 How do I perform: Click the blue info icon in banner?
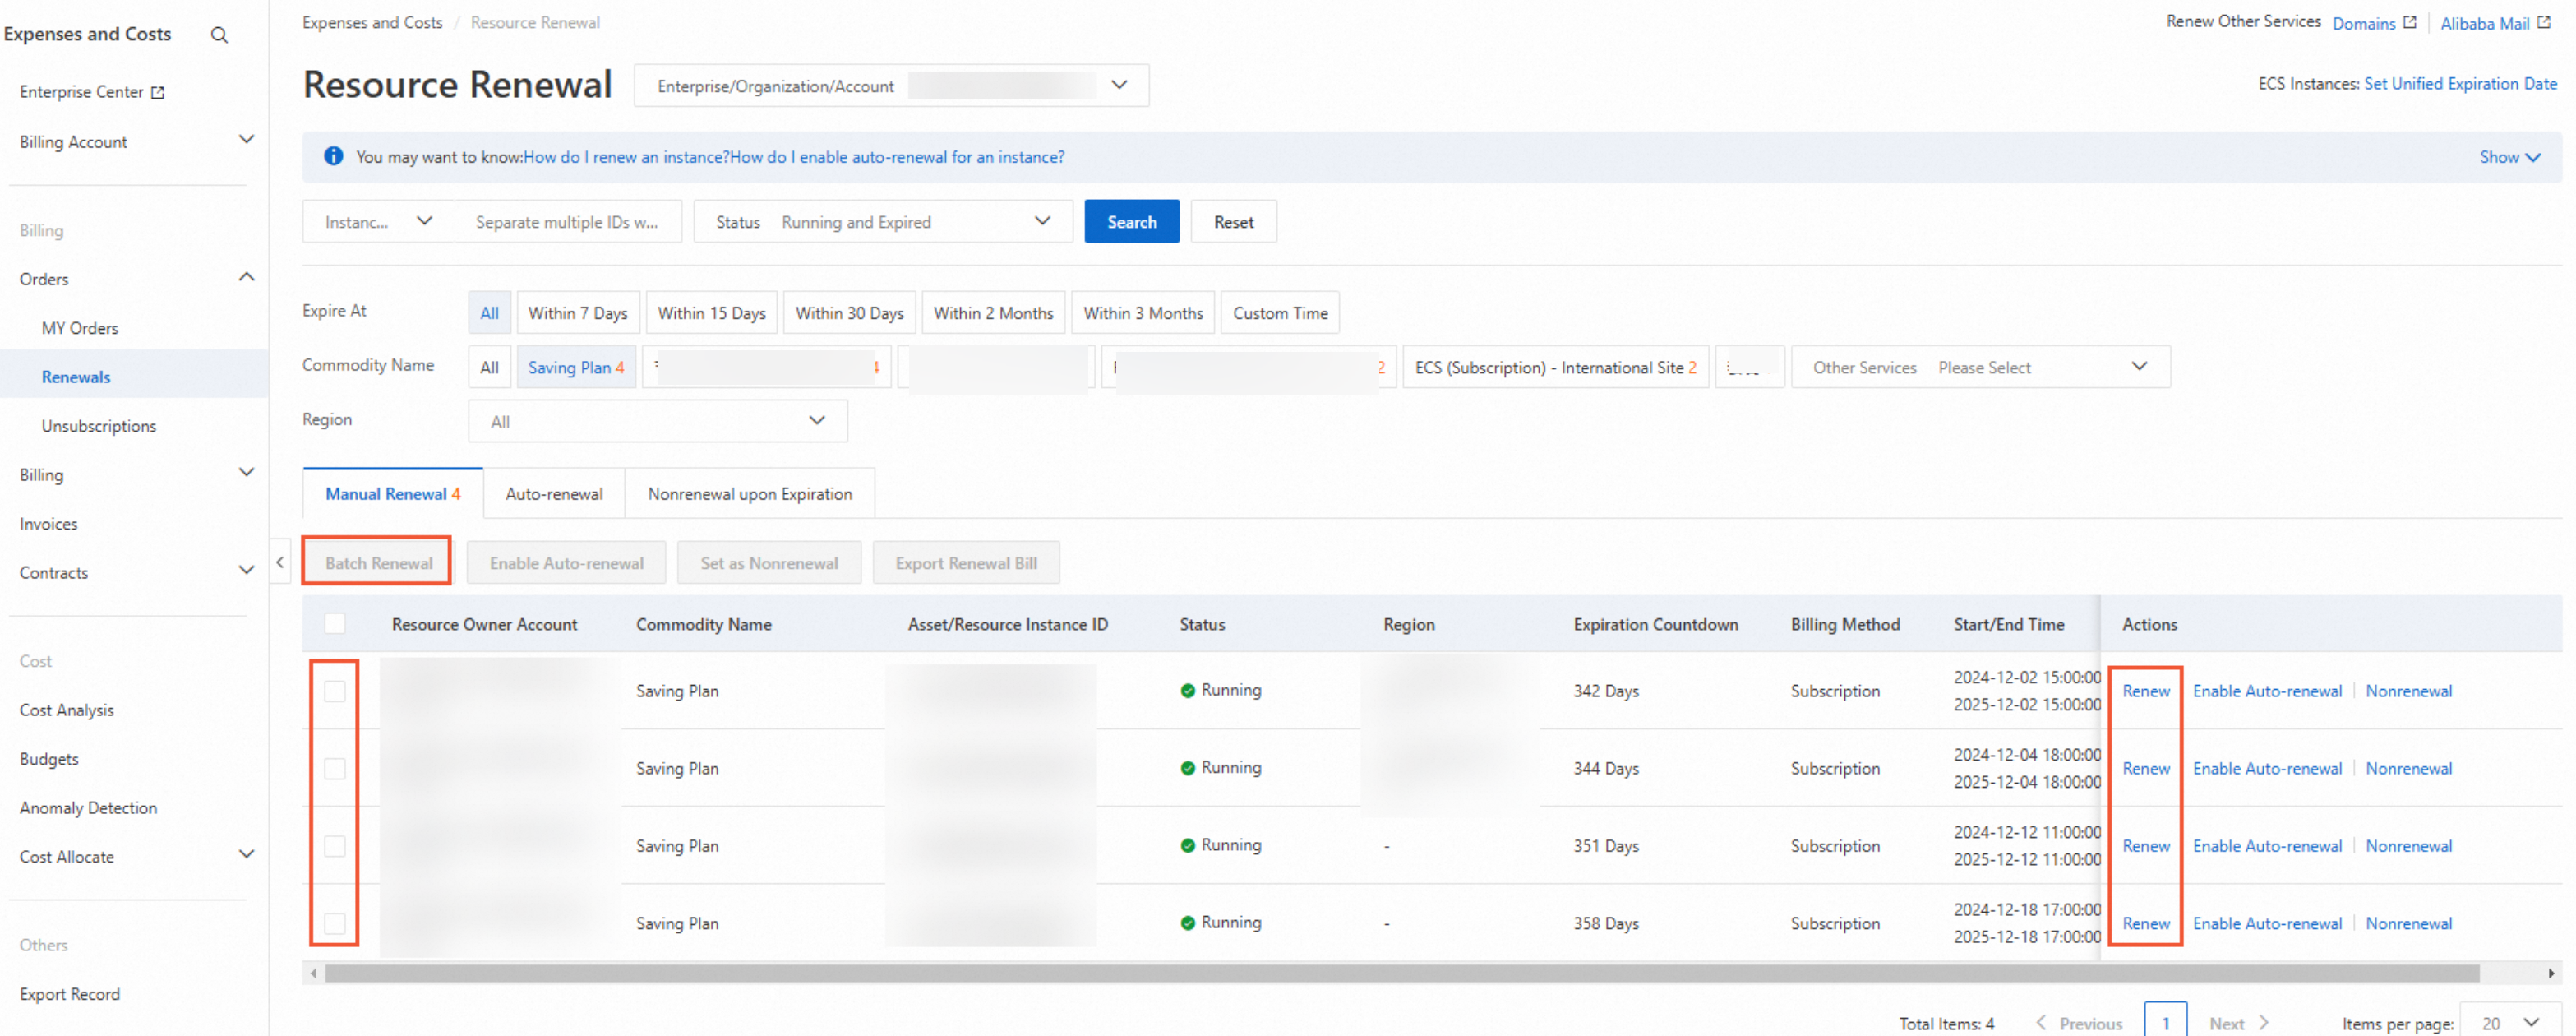point(333,156)
